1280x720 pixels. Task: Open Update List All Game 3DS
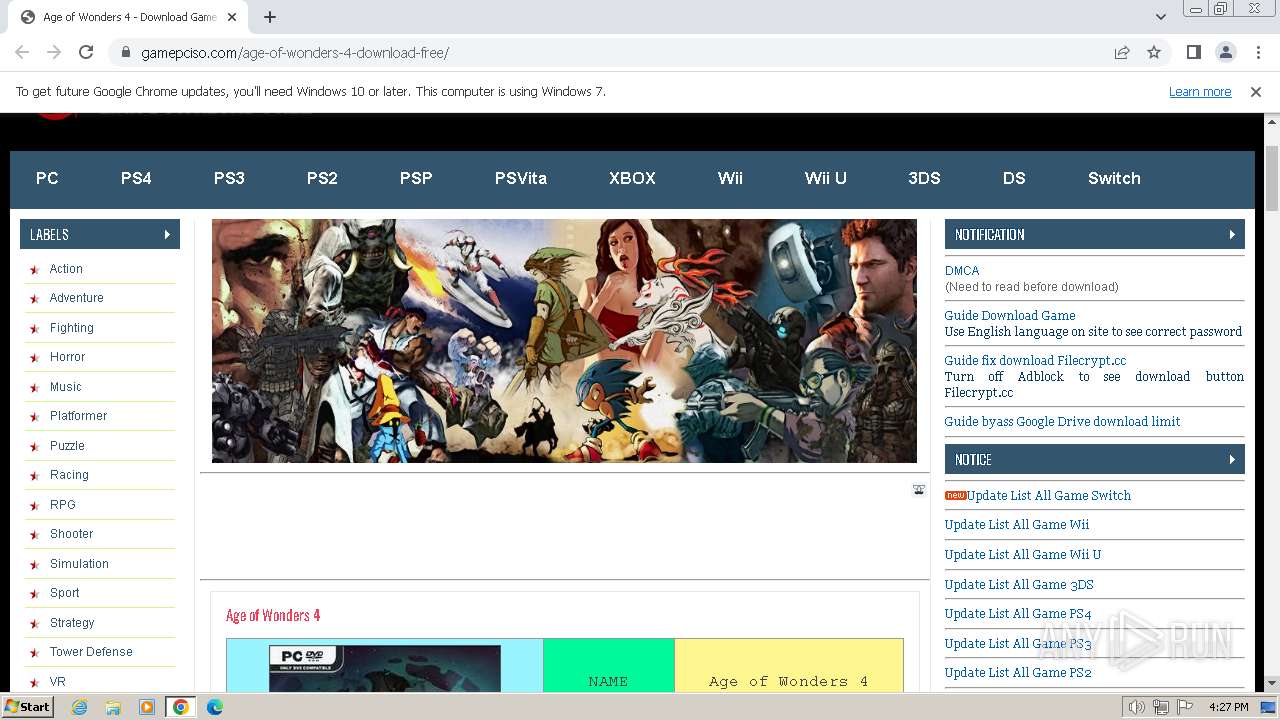1019,584
